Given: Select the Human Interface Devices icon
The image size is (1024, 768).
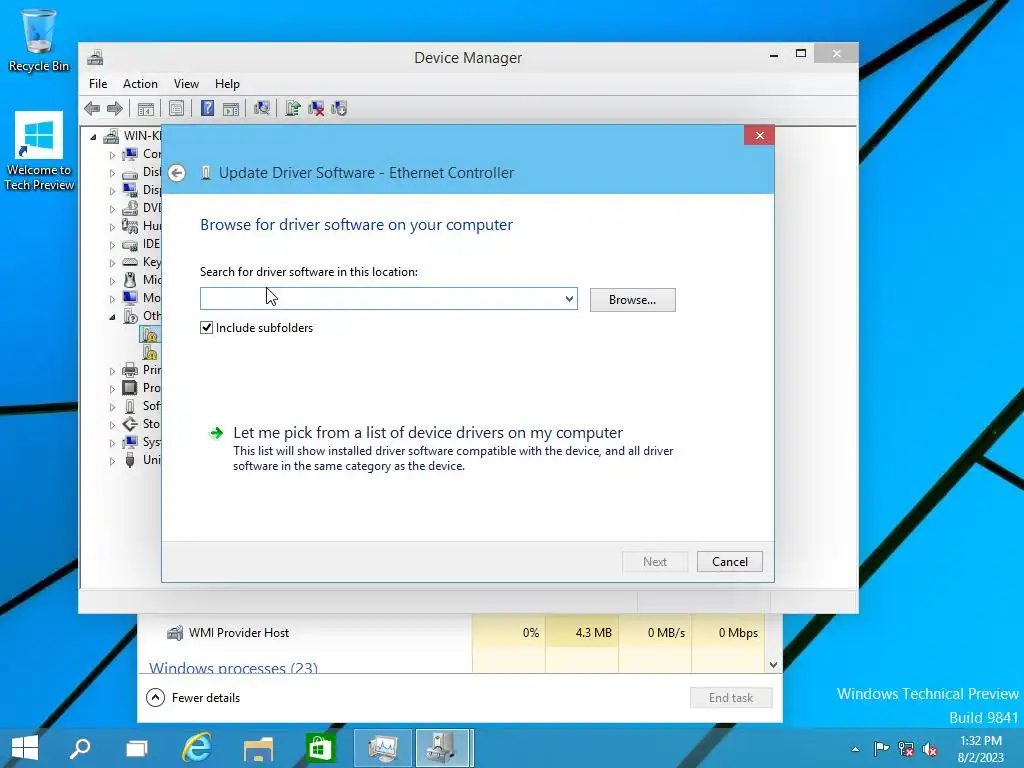Looking at the screenshot, I should 130,226.
